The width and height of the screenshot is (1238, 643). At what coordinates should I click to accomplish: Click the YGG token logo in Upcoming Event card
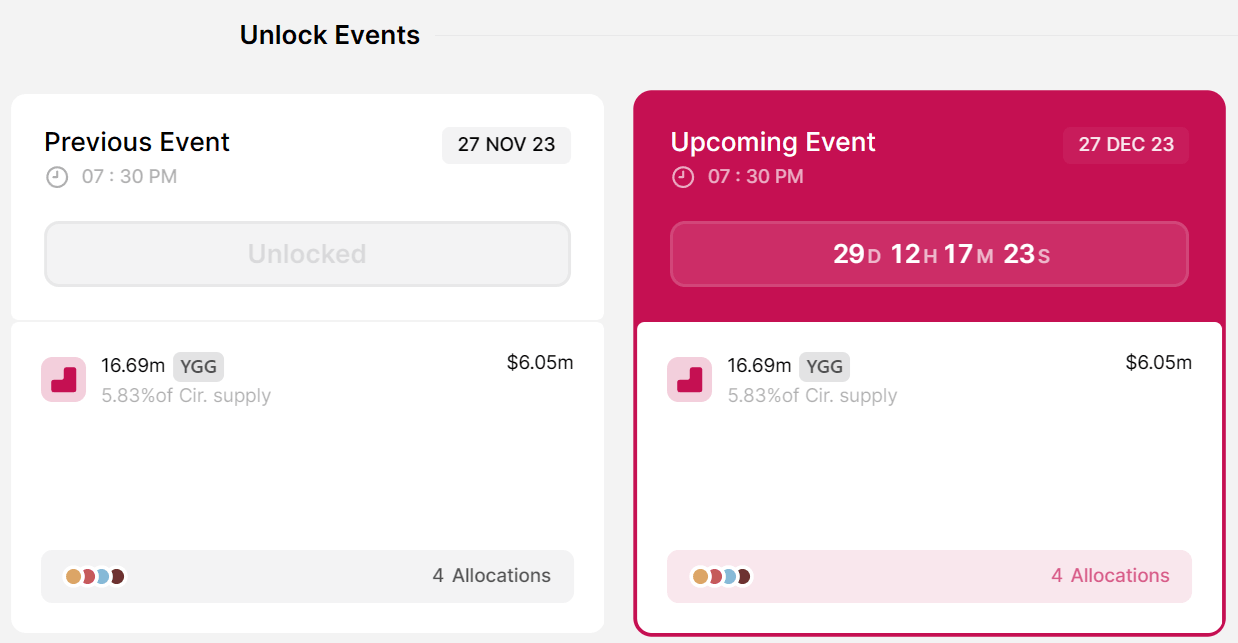[x=689, y=381]
